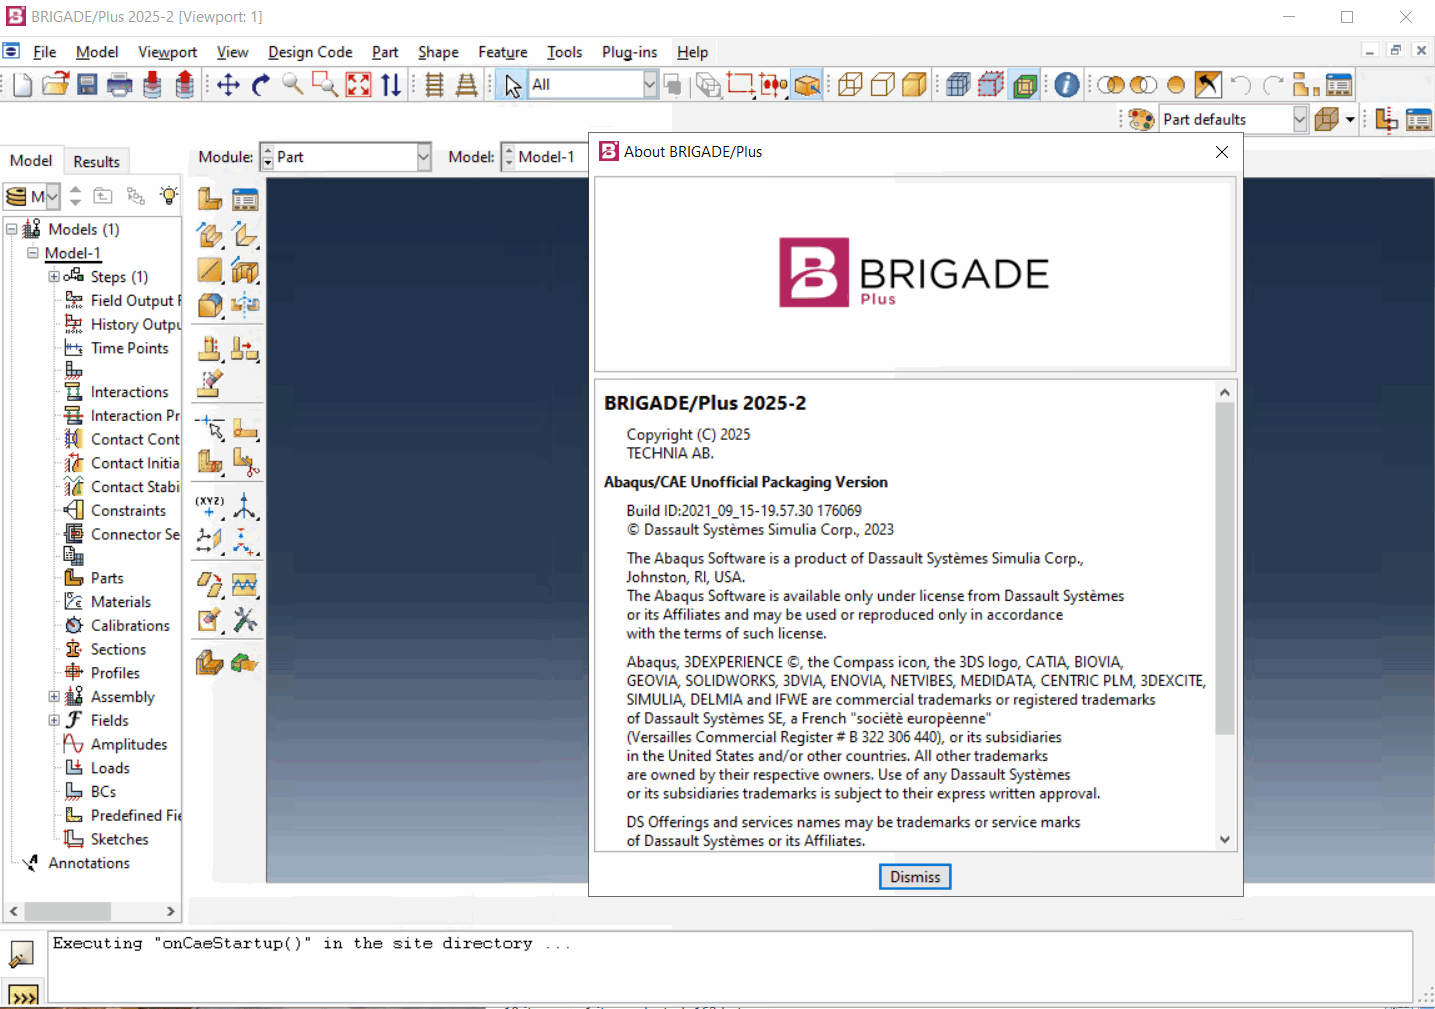The width and height of the screenshot is (1435, 1009).
Task: Open the Part Manager icon
Action: click(x=245, y=199)
